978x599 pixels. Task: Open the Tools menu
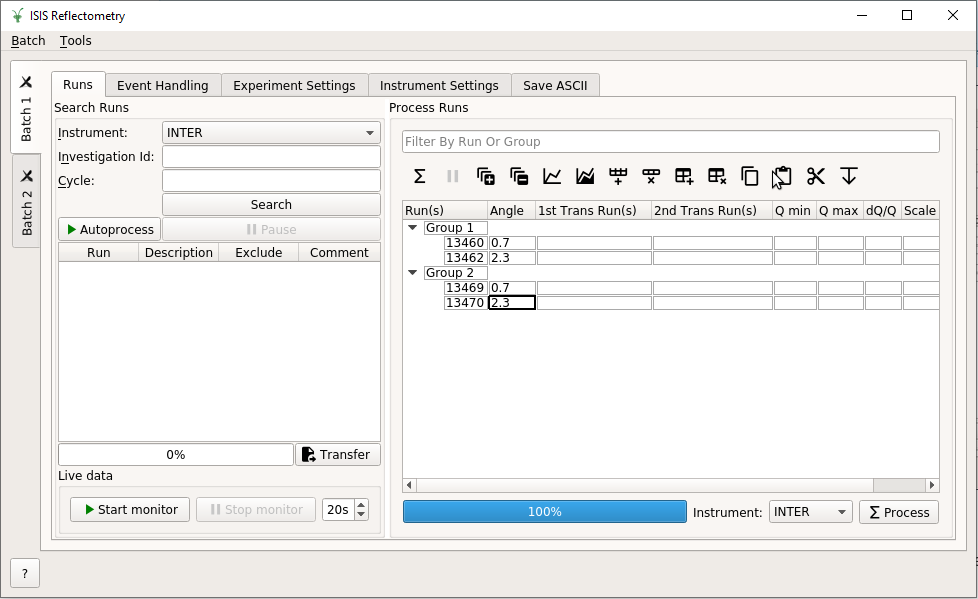click(x=75, y=41)
